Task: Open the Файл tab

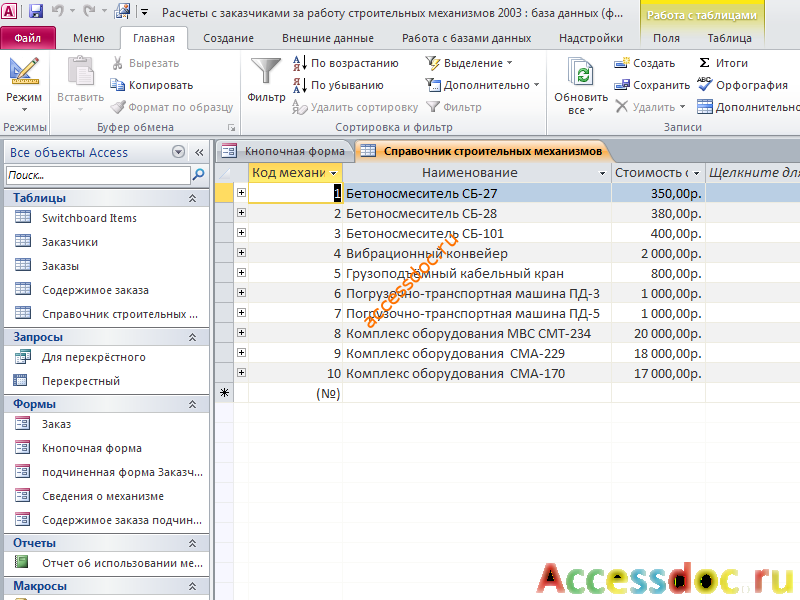Action: (x=28, y=38)
